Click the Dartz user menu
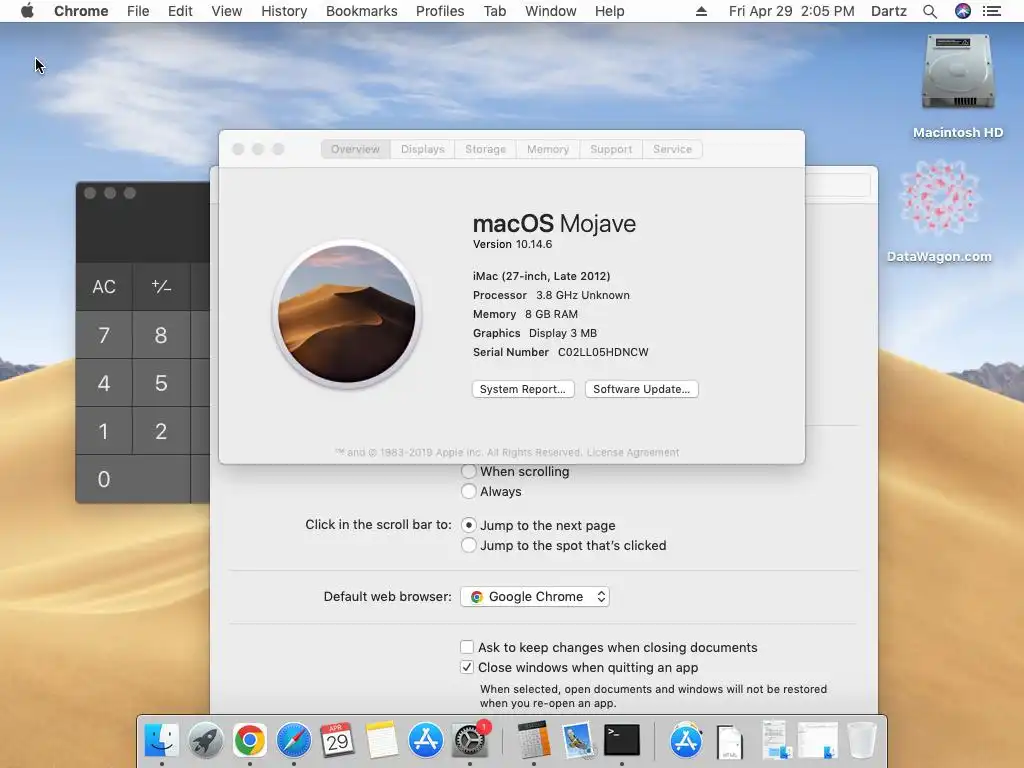This screenshot has height=768, width=1024. [x=889, y=11]
